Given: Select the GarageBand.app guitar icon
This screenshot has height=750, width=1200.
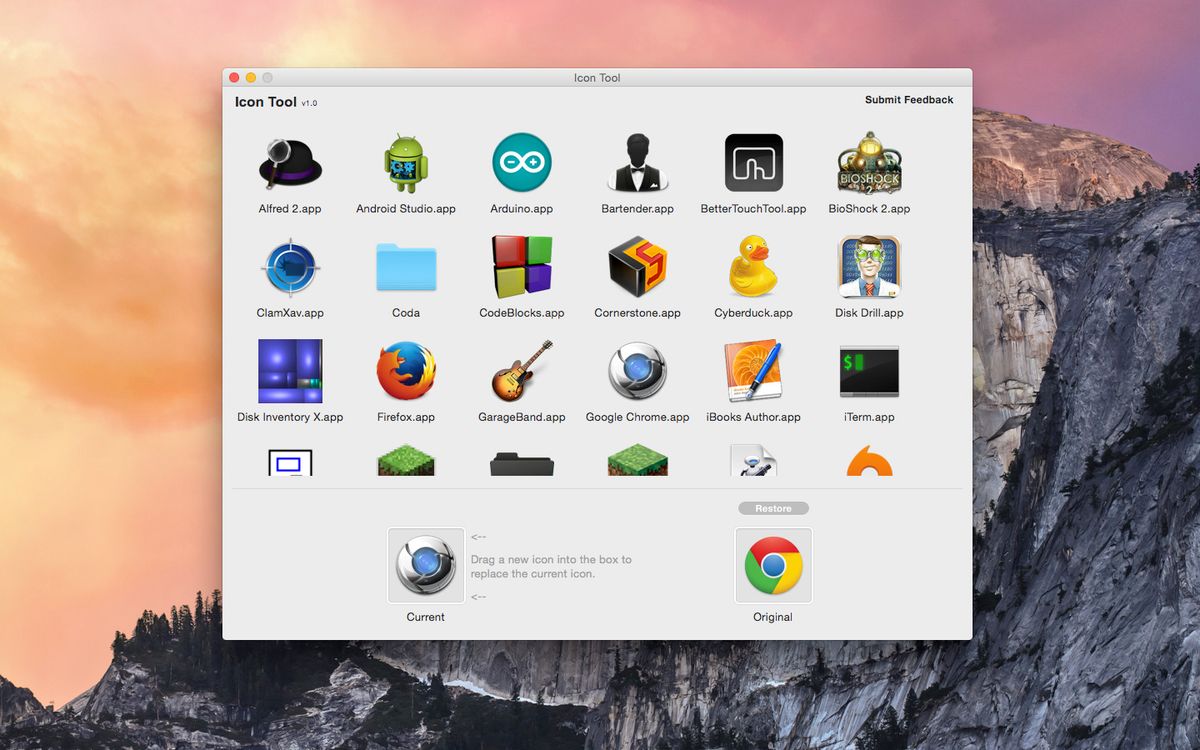Looking at the screenshot, I should pos(521,371).
